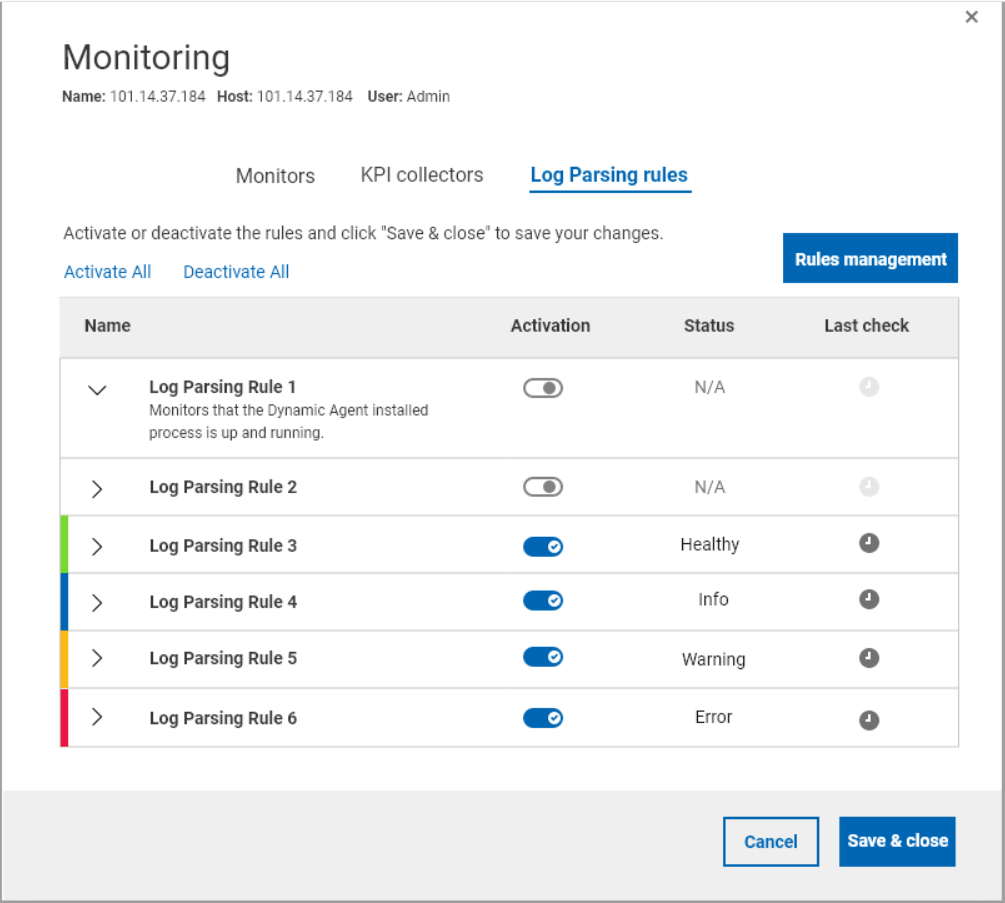Viewport: 1005px width, 903px height.
Task: Open Rules management
Action: click(x=869, y=258)
